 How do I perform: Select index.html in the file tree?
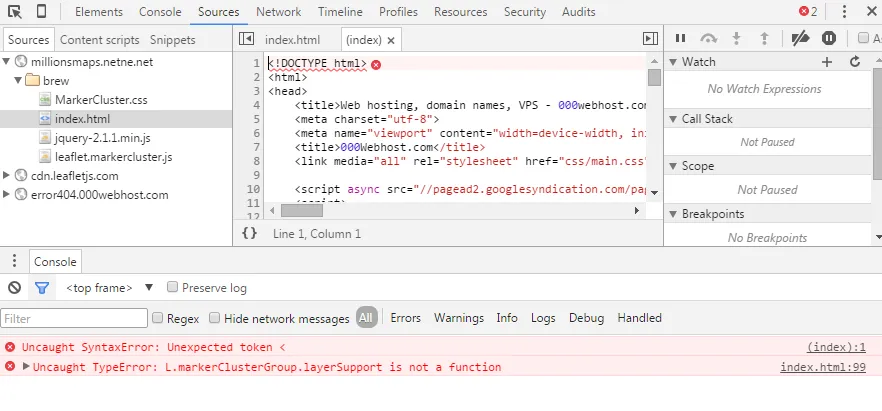tap(83, 119)
